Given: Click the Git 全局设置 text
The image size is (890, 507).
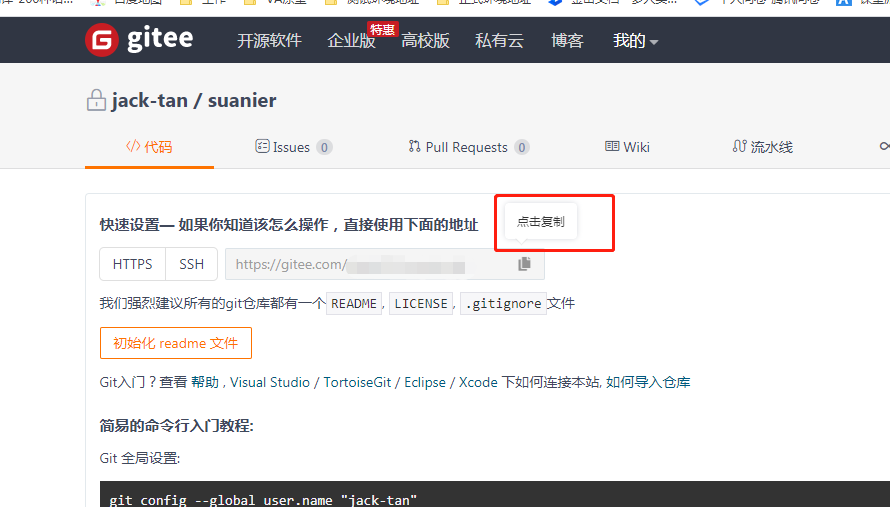Looking at the screenshot, I should click(x=140, y=458).
